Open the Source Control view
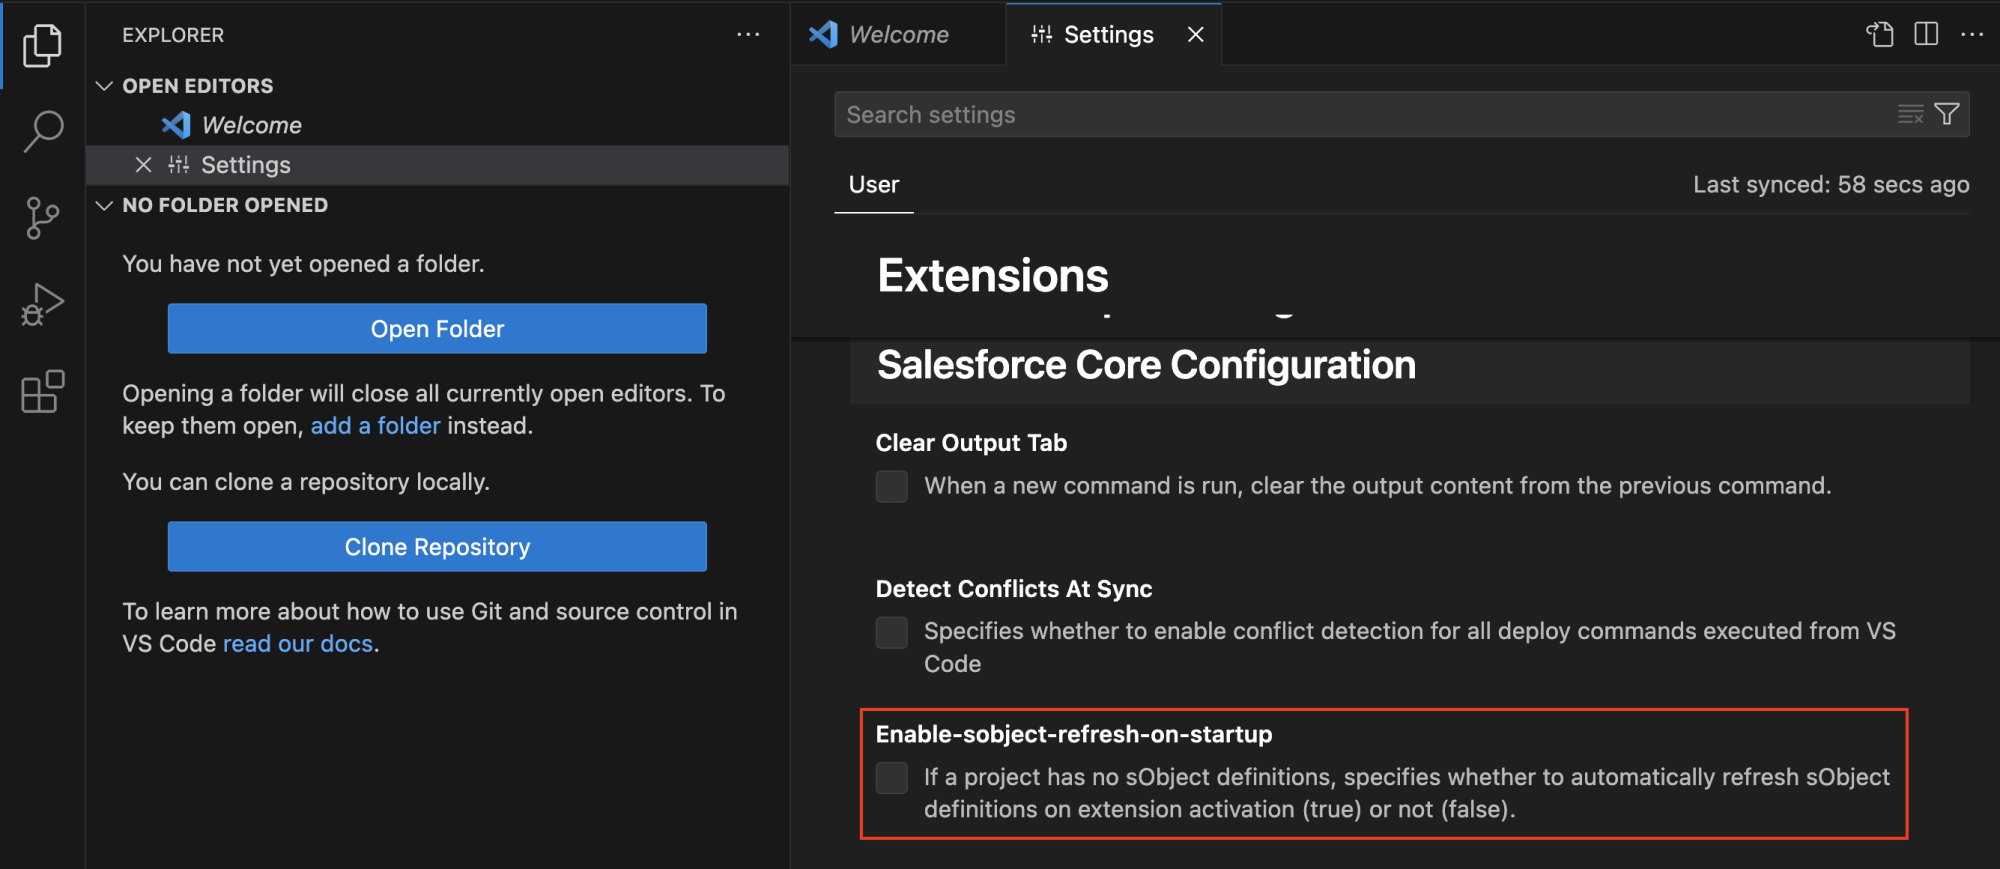The width and height of the screenshot is (2000, 869). (x=42, y=218)
